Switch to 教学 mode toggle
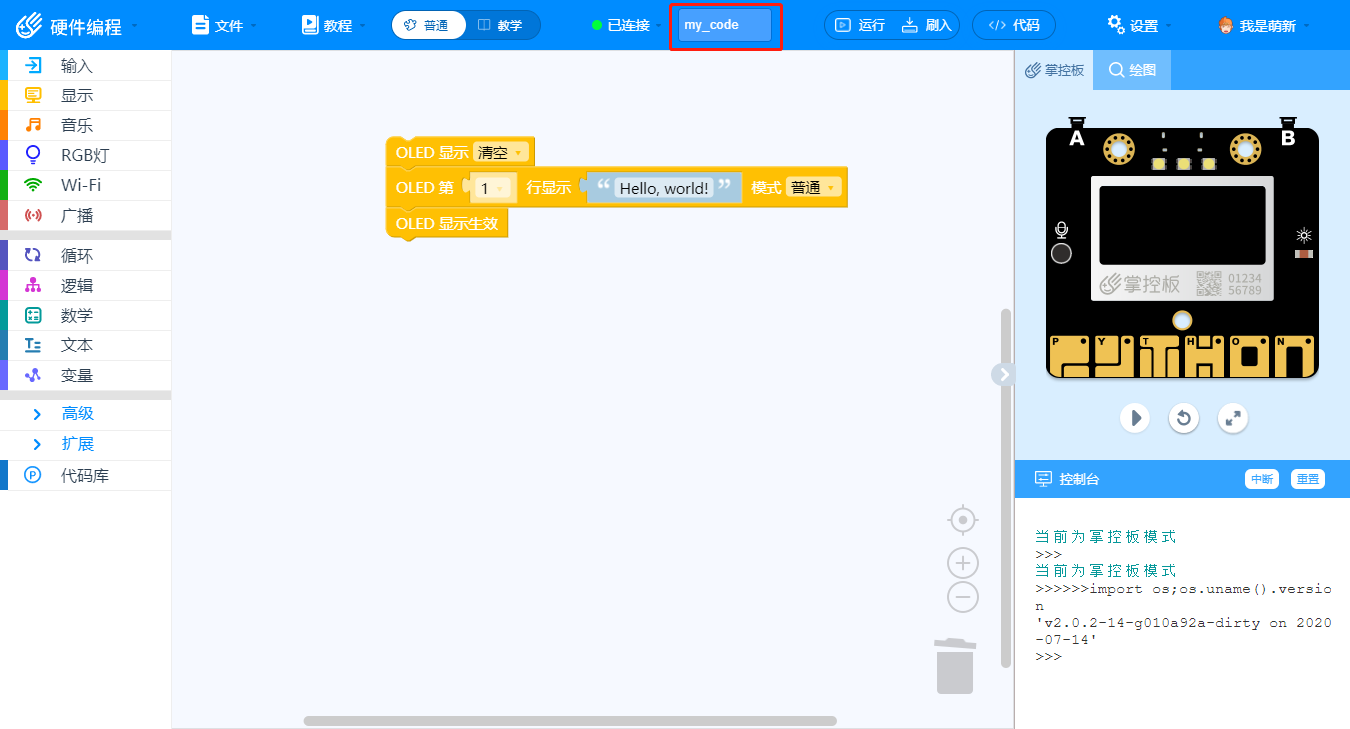The width and height of the screenshot is (1350, 729). tap(502, 25)
